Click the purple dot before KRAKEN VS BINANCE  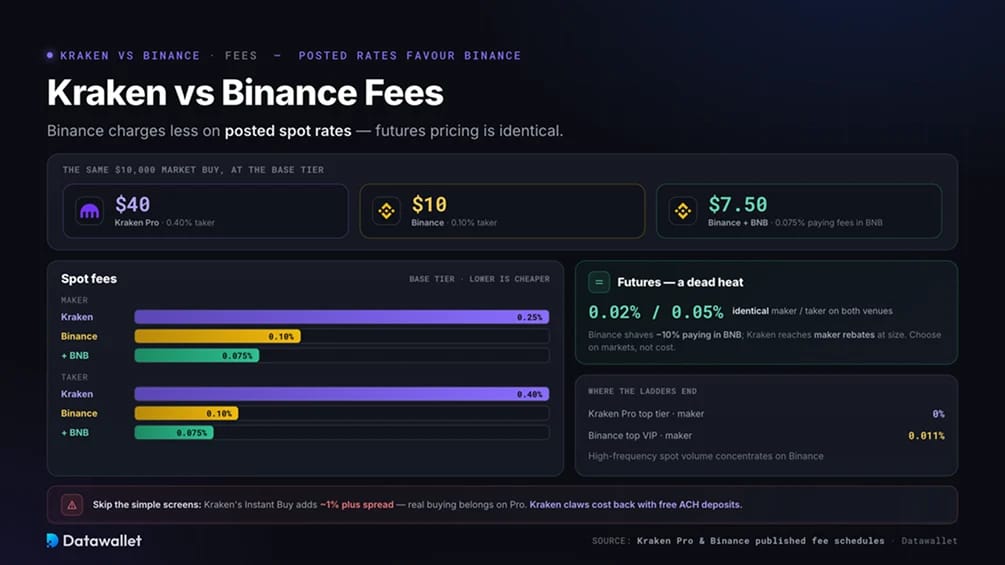(x=50, y=55)
